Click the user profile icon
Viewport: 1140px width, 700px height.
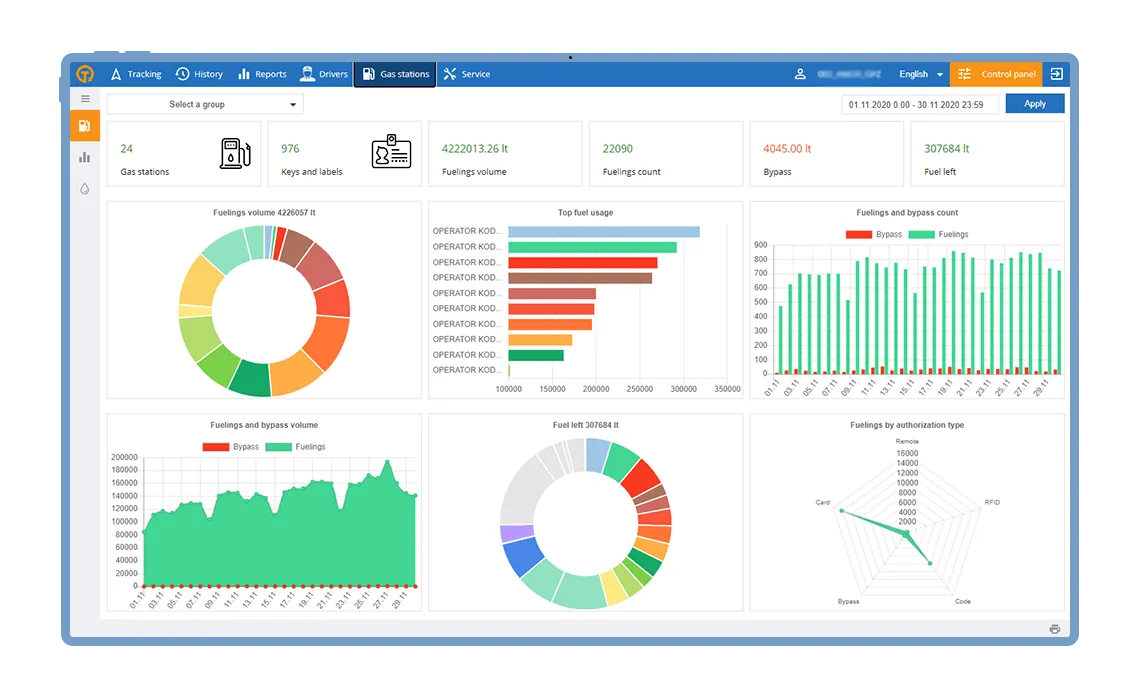[x=800, y=74]
